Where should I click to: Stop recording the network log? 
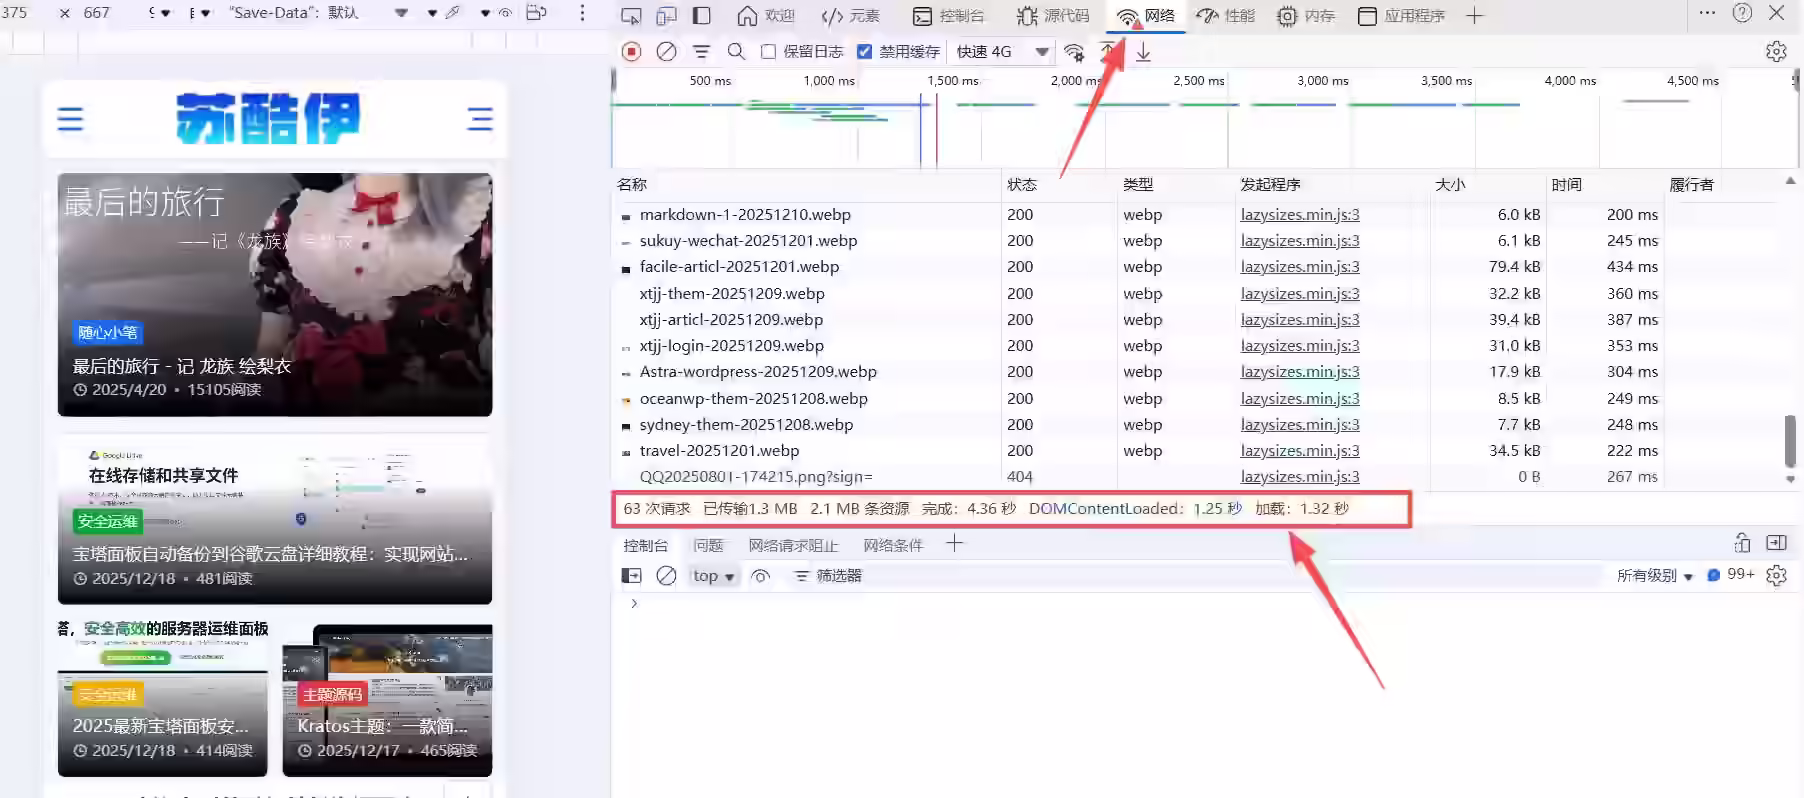click(631, 51)
